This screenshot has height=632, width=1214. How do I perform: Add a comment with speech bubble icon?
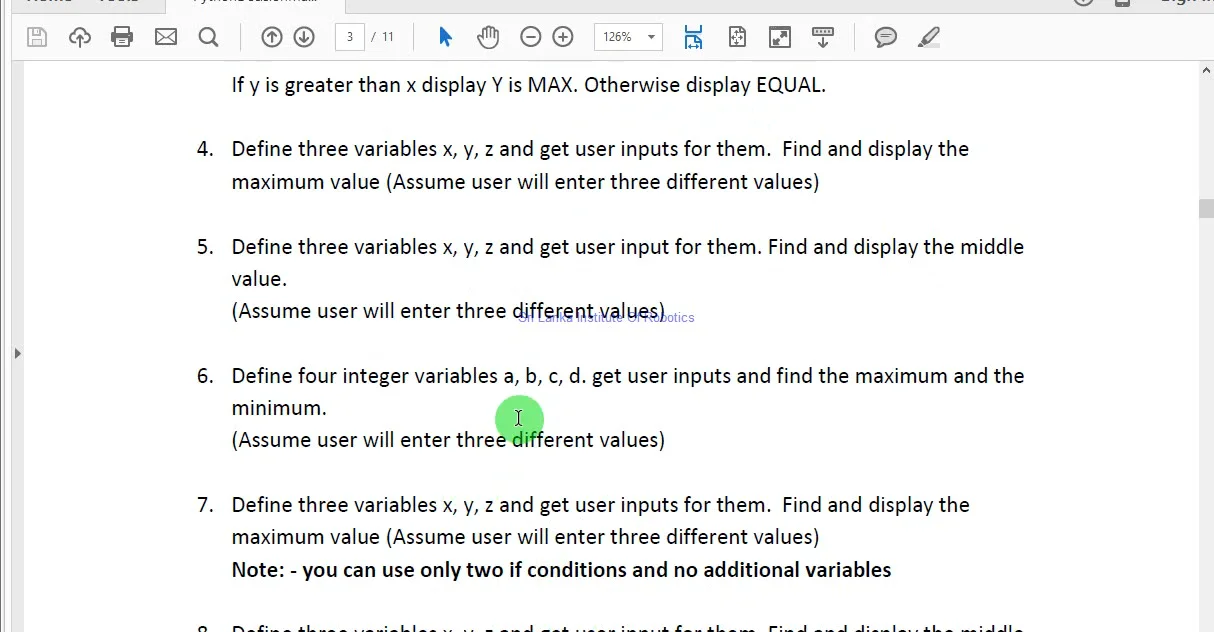click(886, 37)
